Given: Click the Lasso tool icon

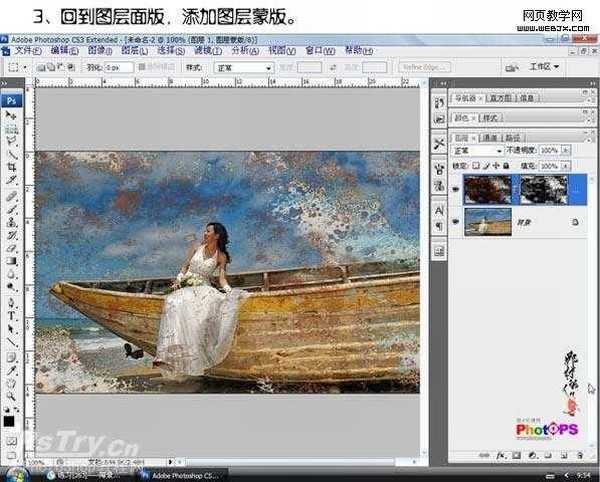Looking at the screenshot, I should 12,141.
